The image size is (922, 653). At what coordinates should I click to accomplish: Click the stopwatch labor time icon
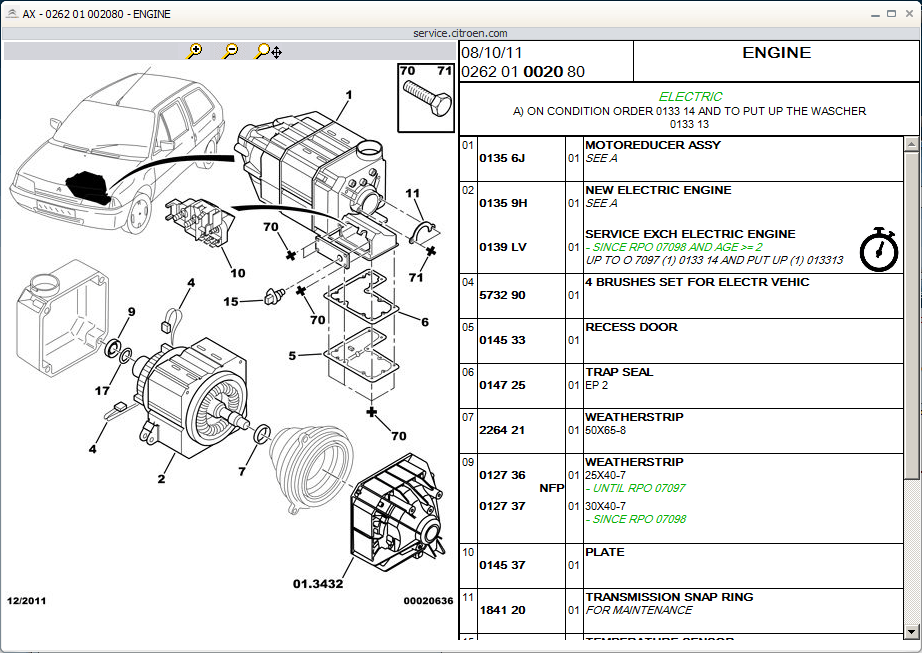click(878, 248)
